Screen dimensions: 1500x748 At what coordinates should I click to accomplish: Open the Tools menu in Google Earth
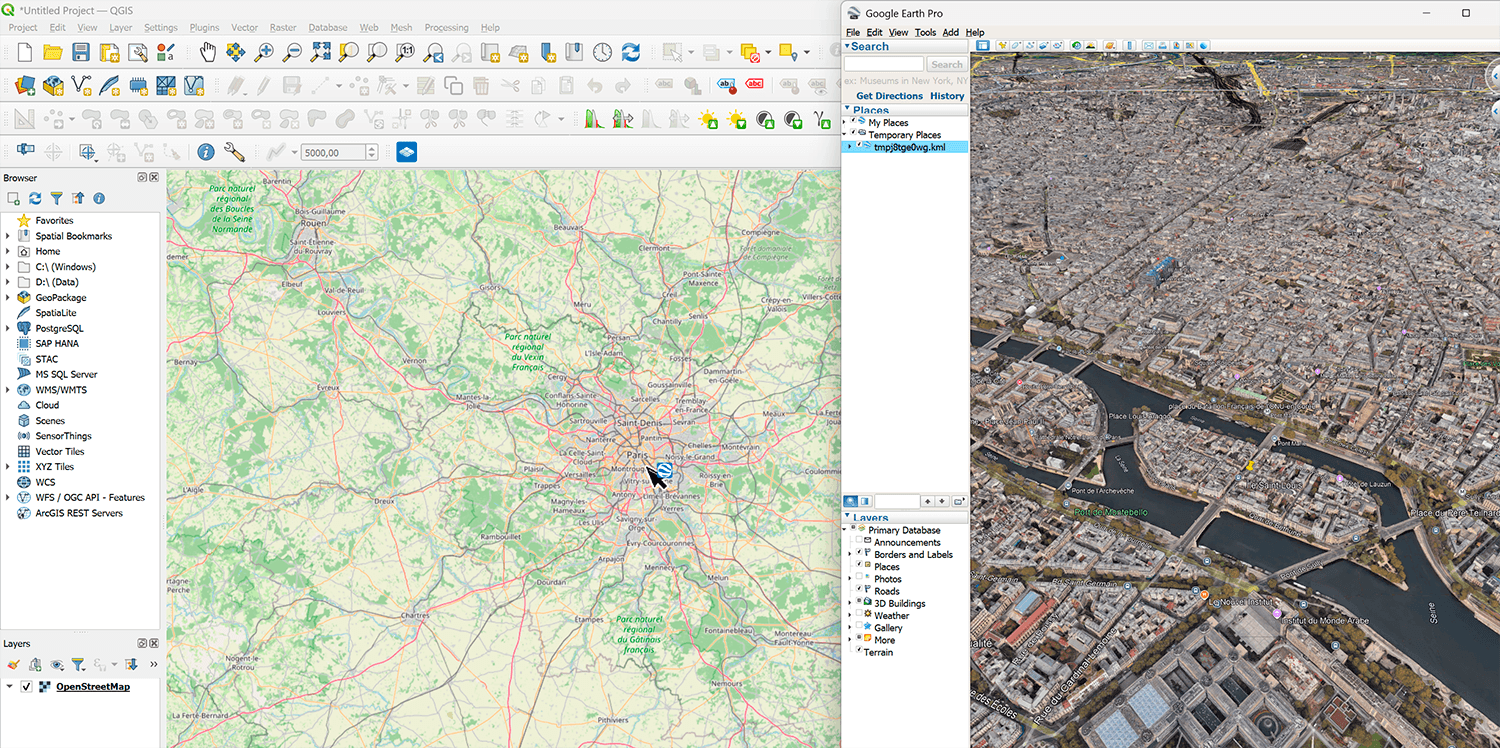point(925,32)
